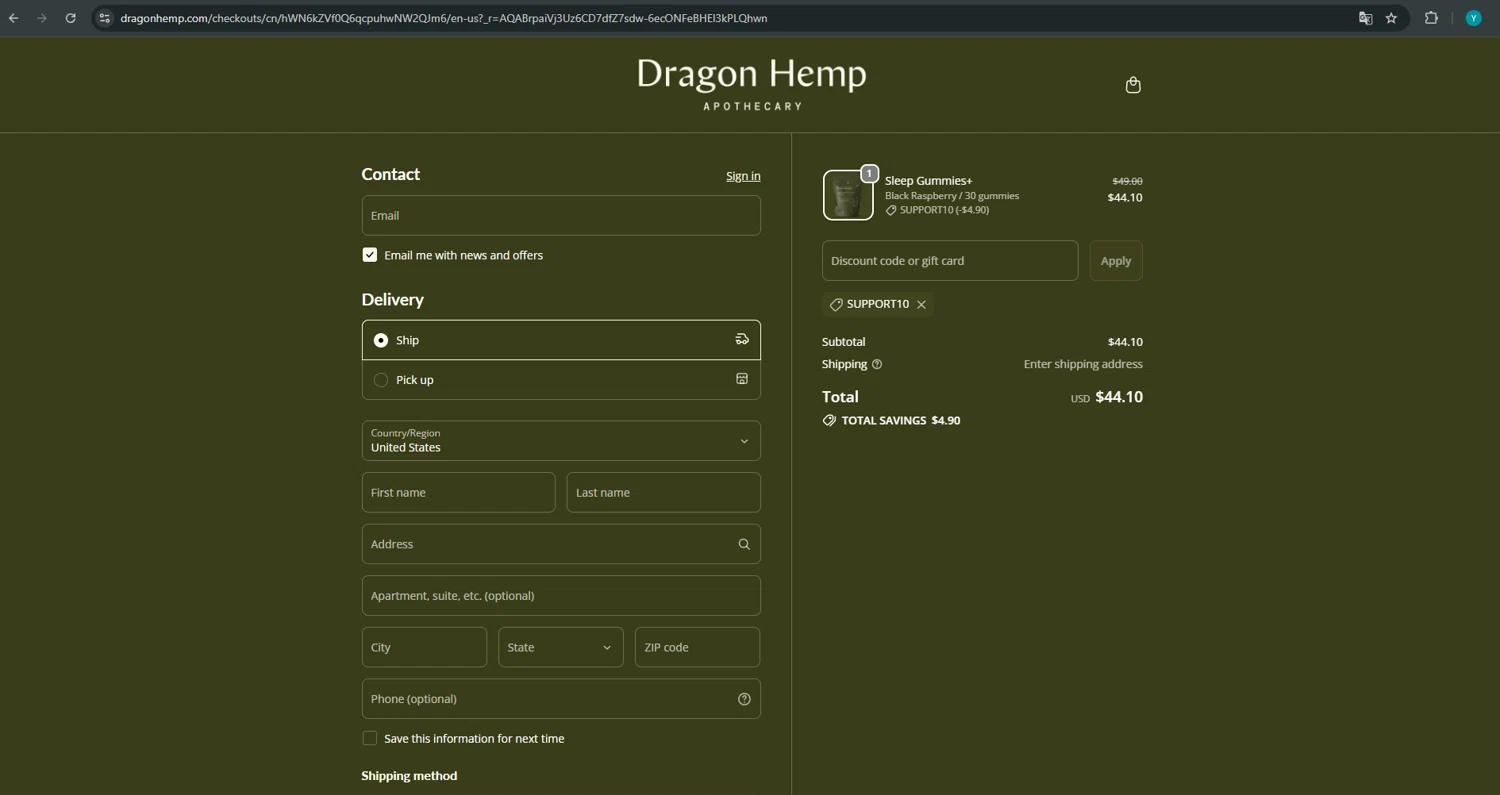This screenshot has height=795, width=1500.
Task: Click the Phone (optional) field
Action: [x=561, y=699]
